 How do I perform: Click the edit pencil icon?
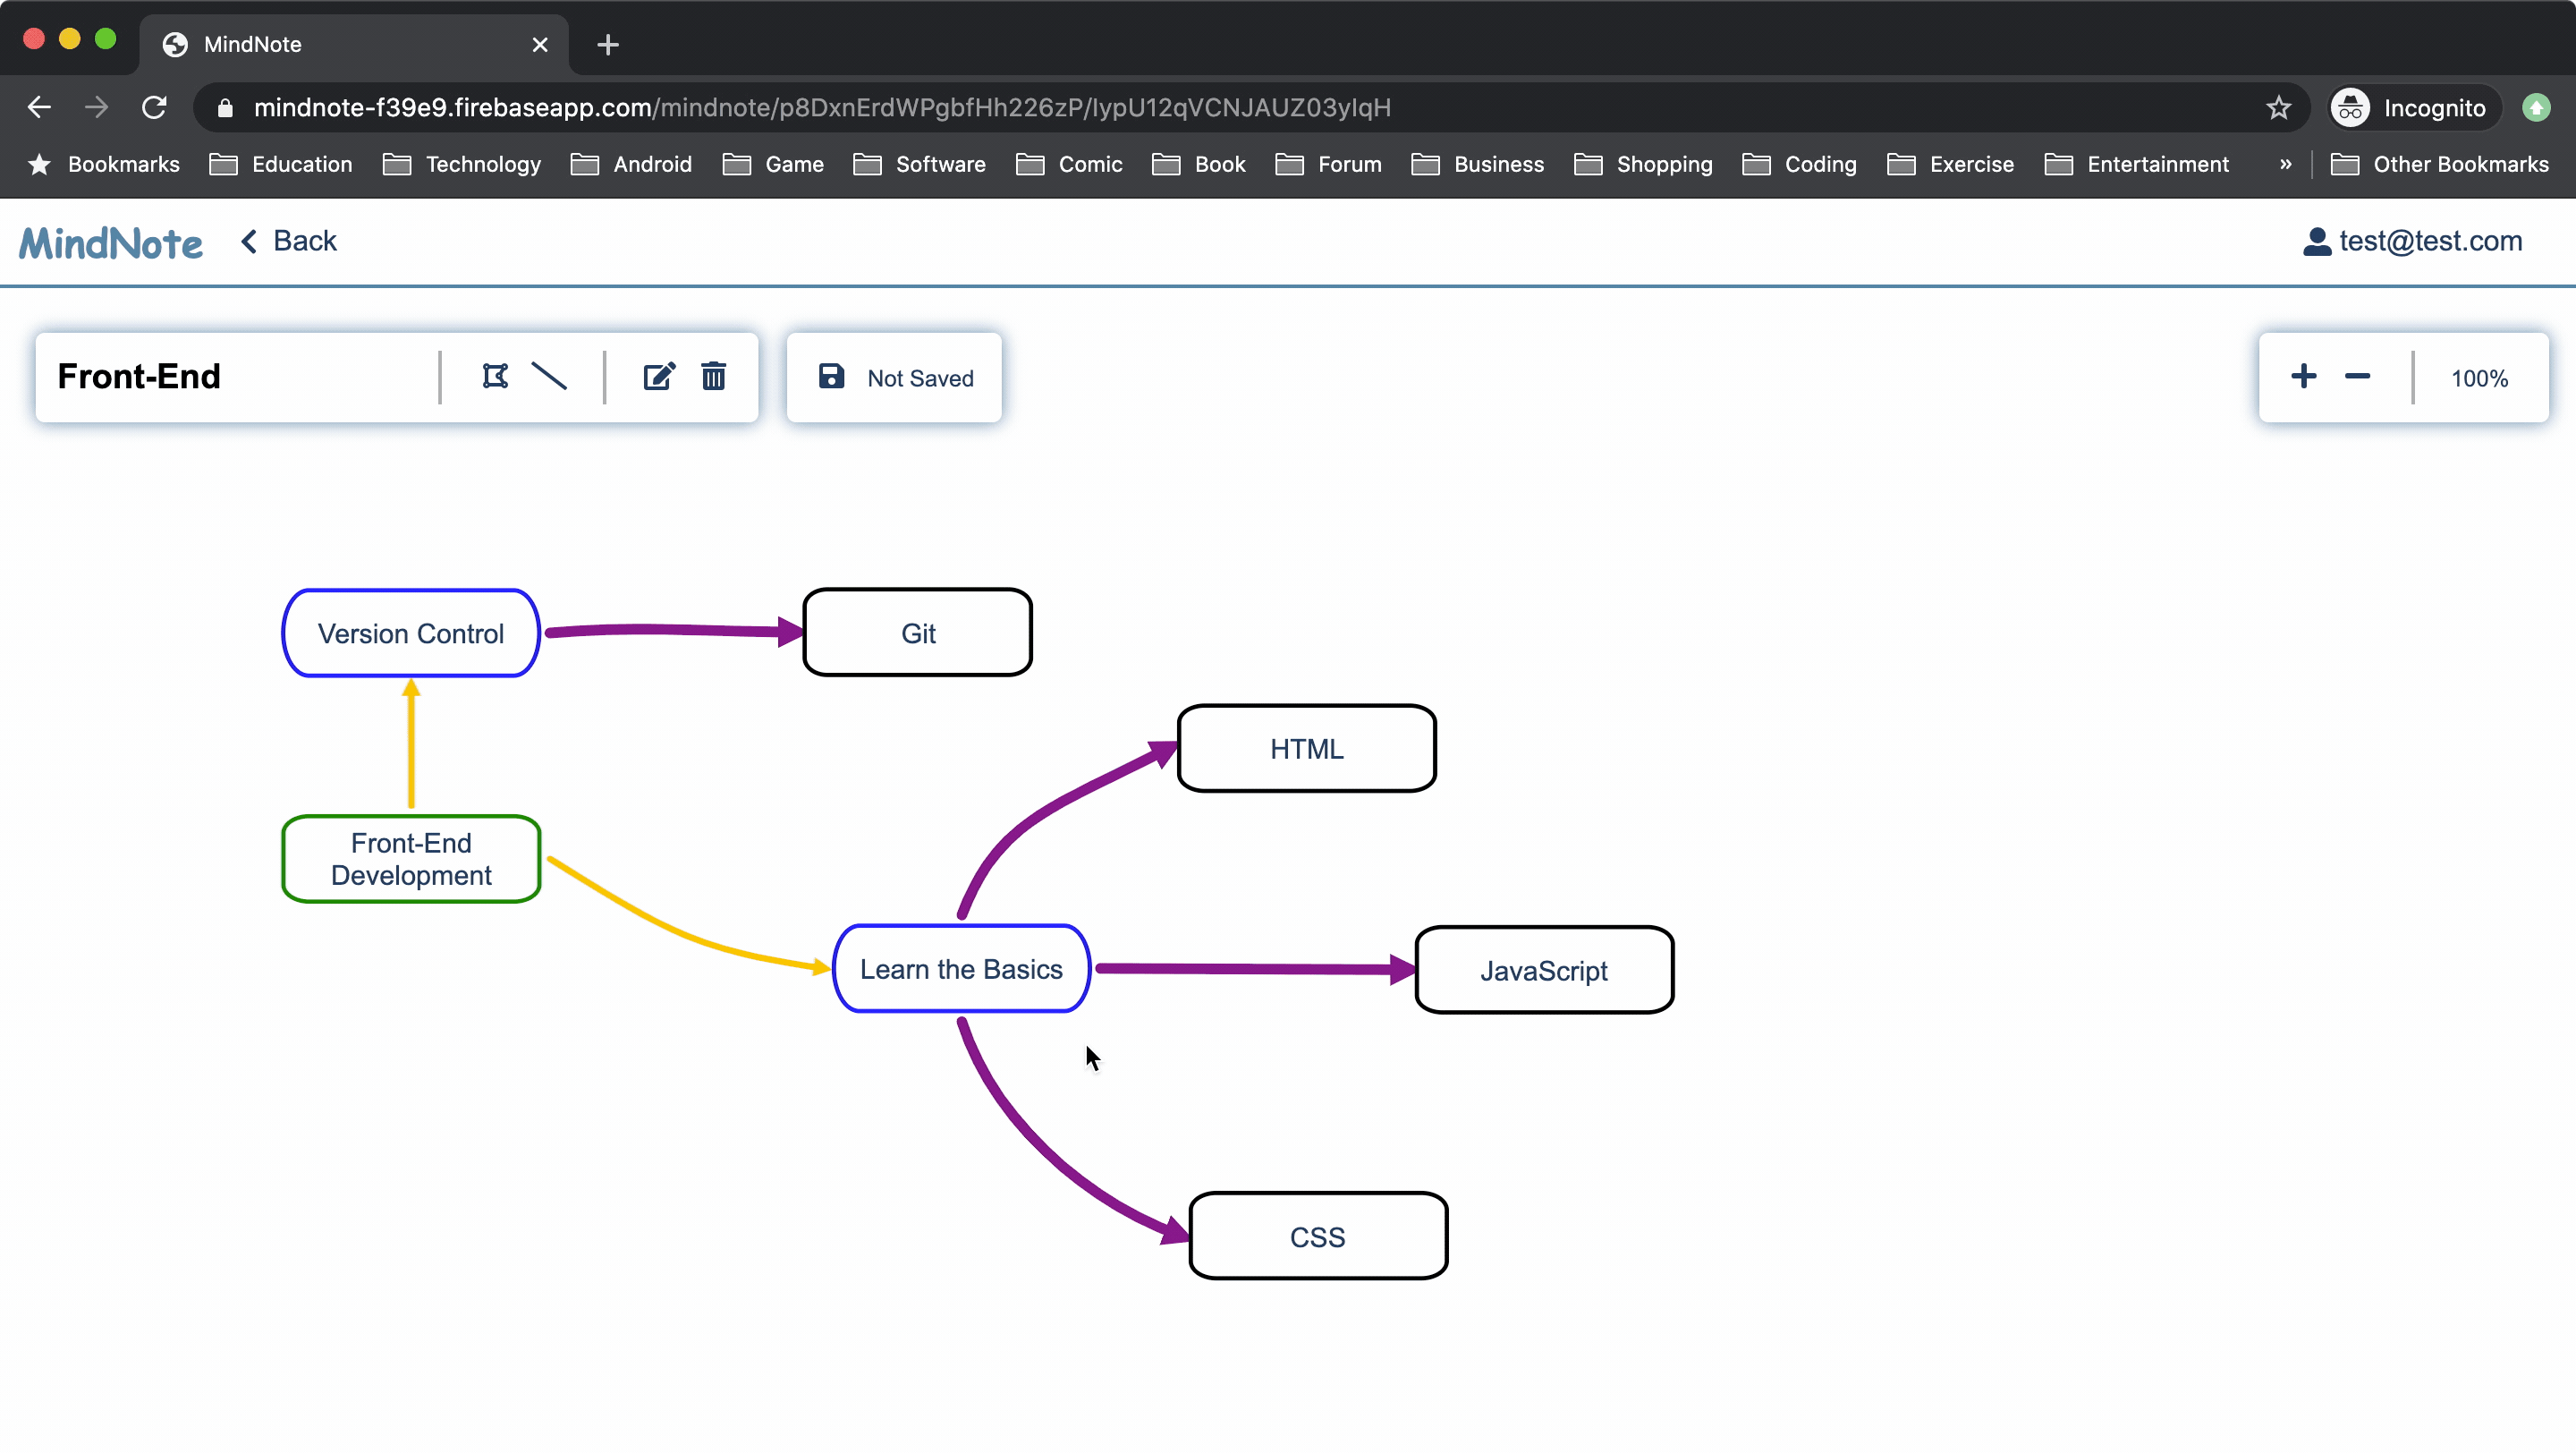click(659, 376)
